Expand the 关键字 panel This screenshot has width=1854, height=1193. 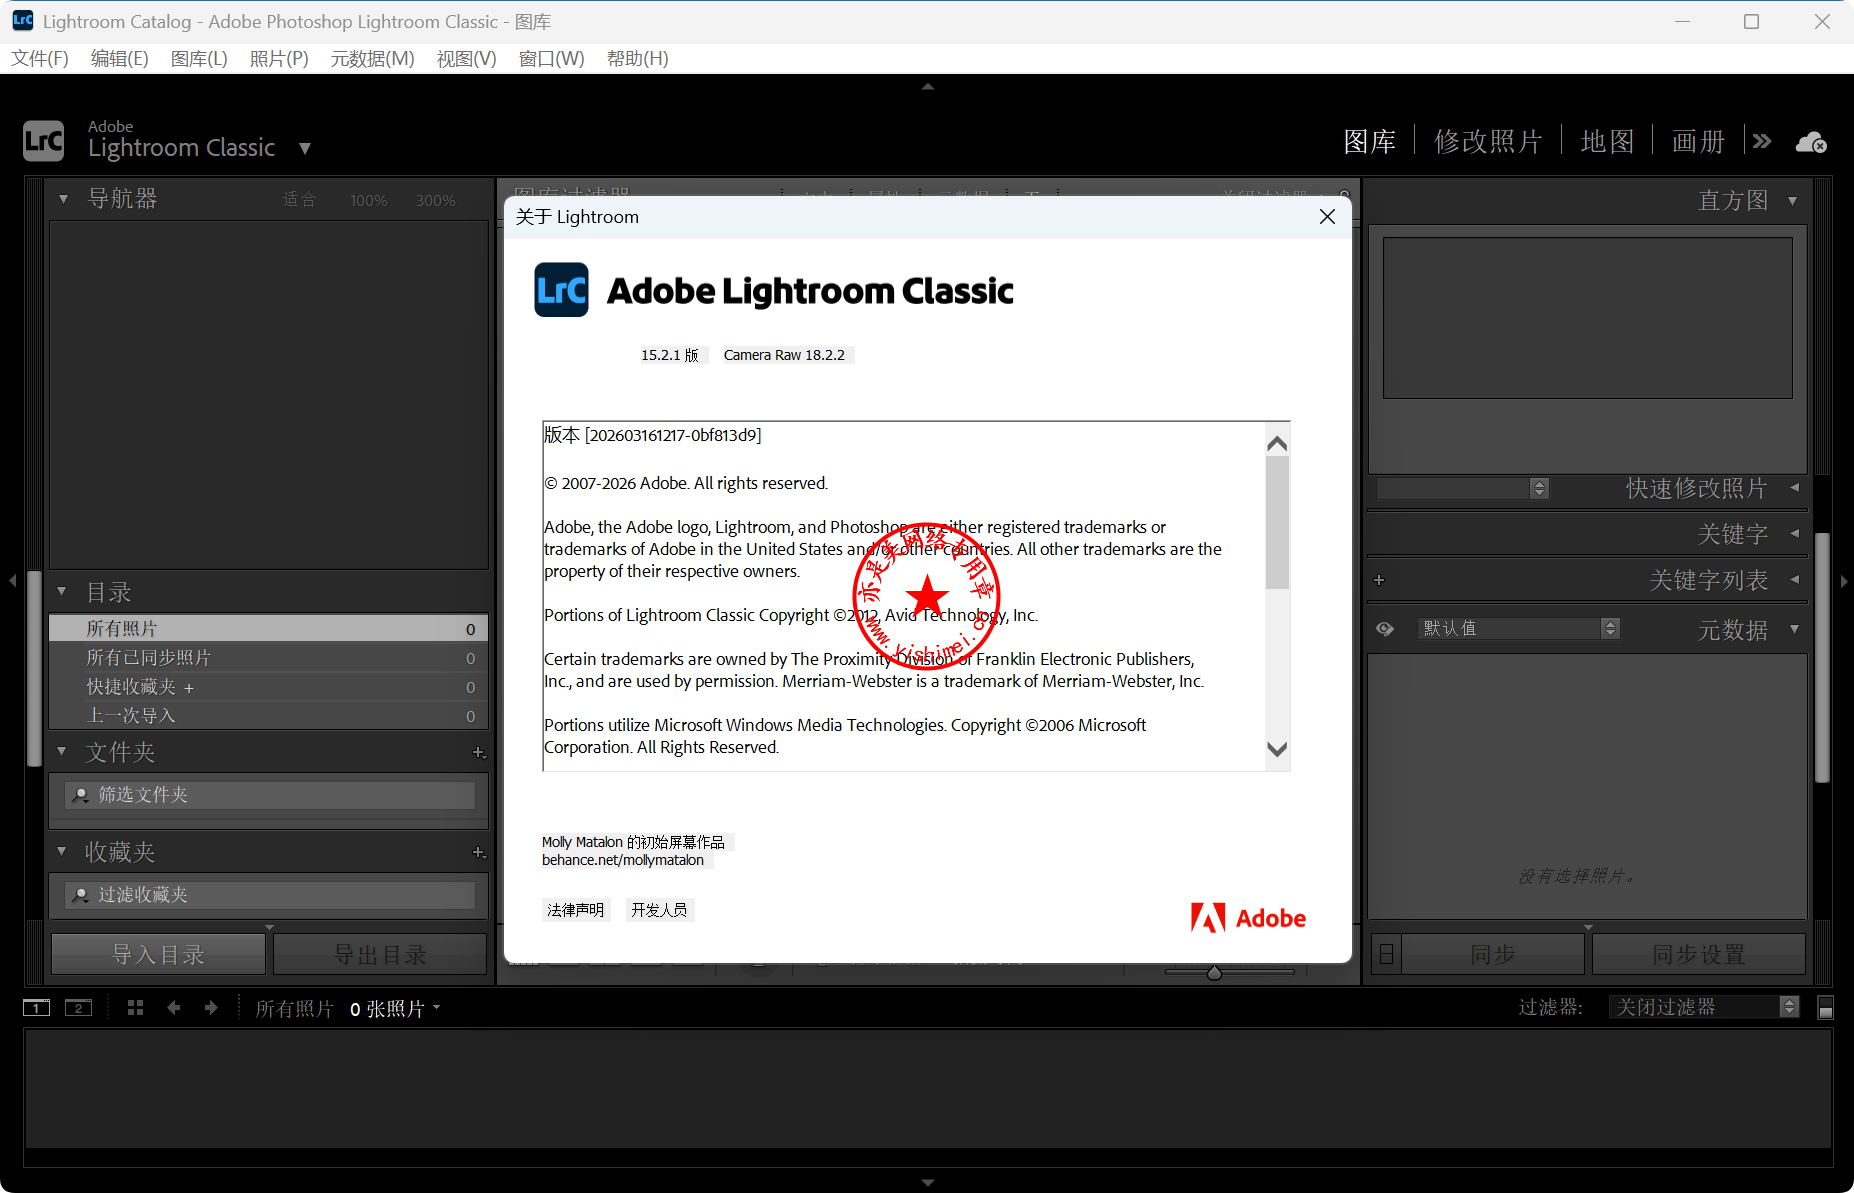click(x=1795, y=533)
